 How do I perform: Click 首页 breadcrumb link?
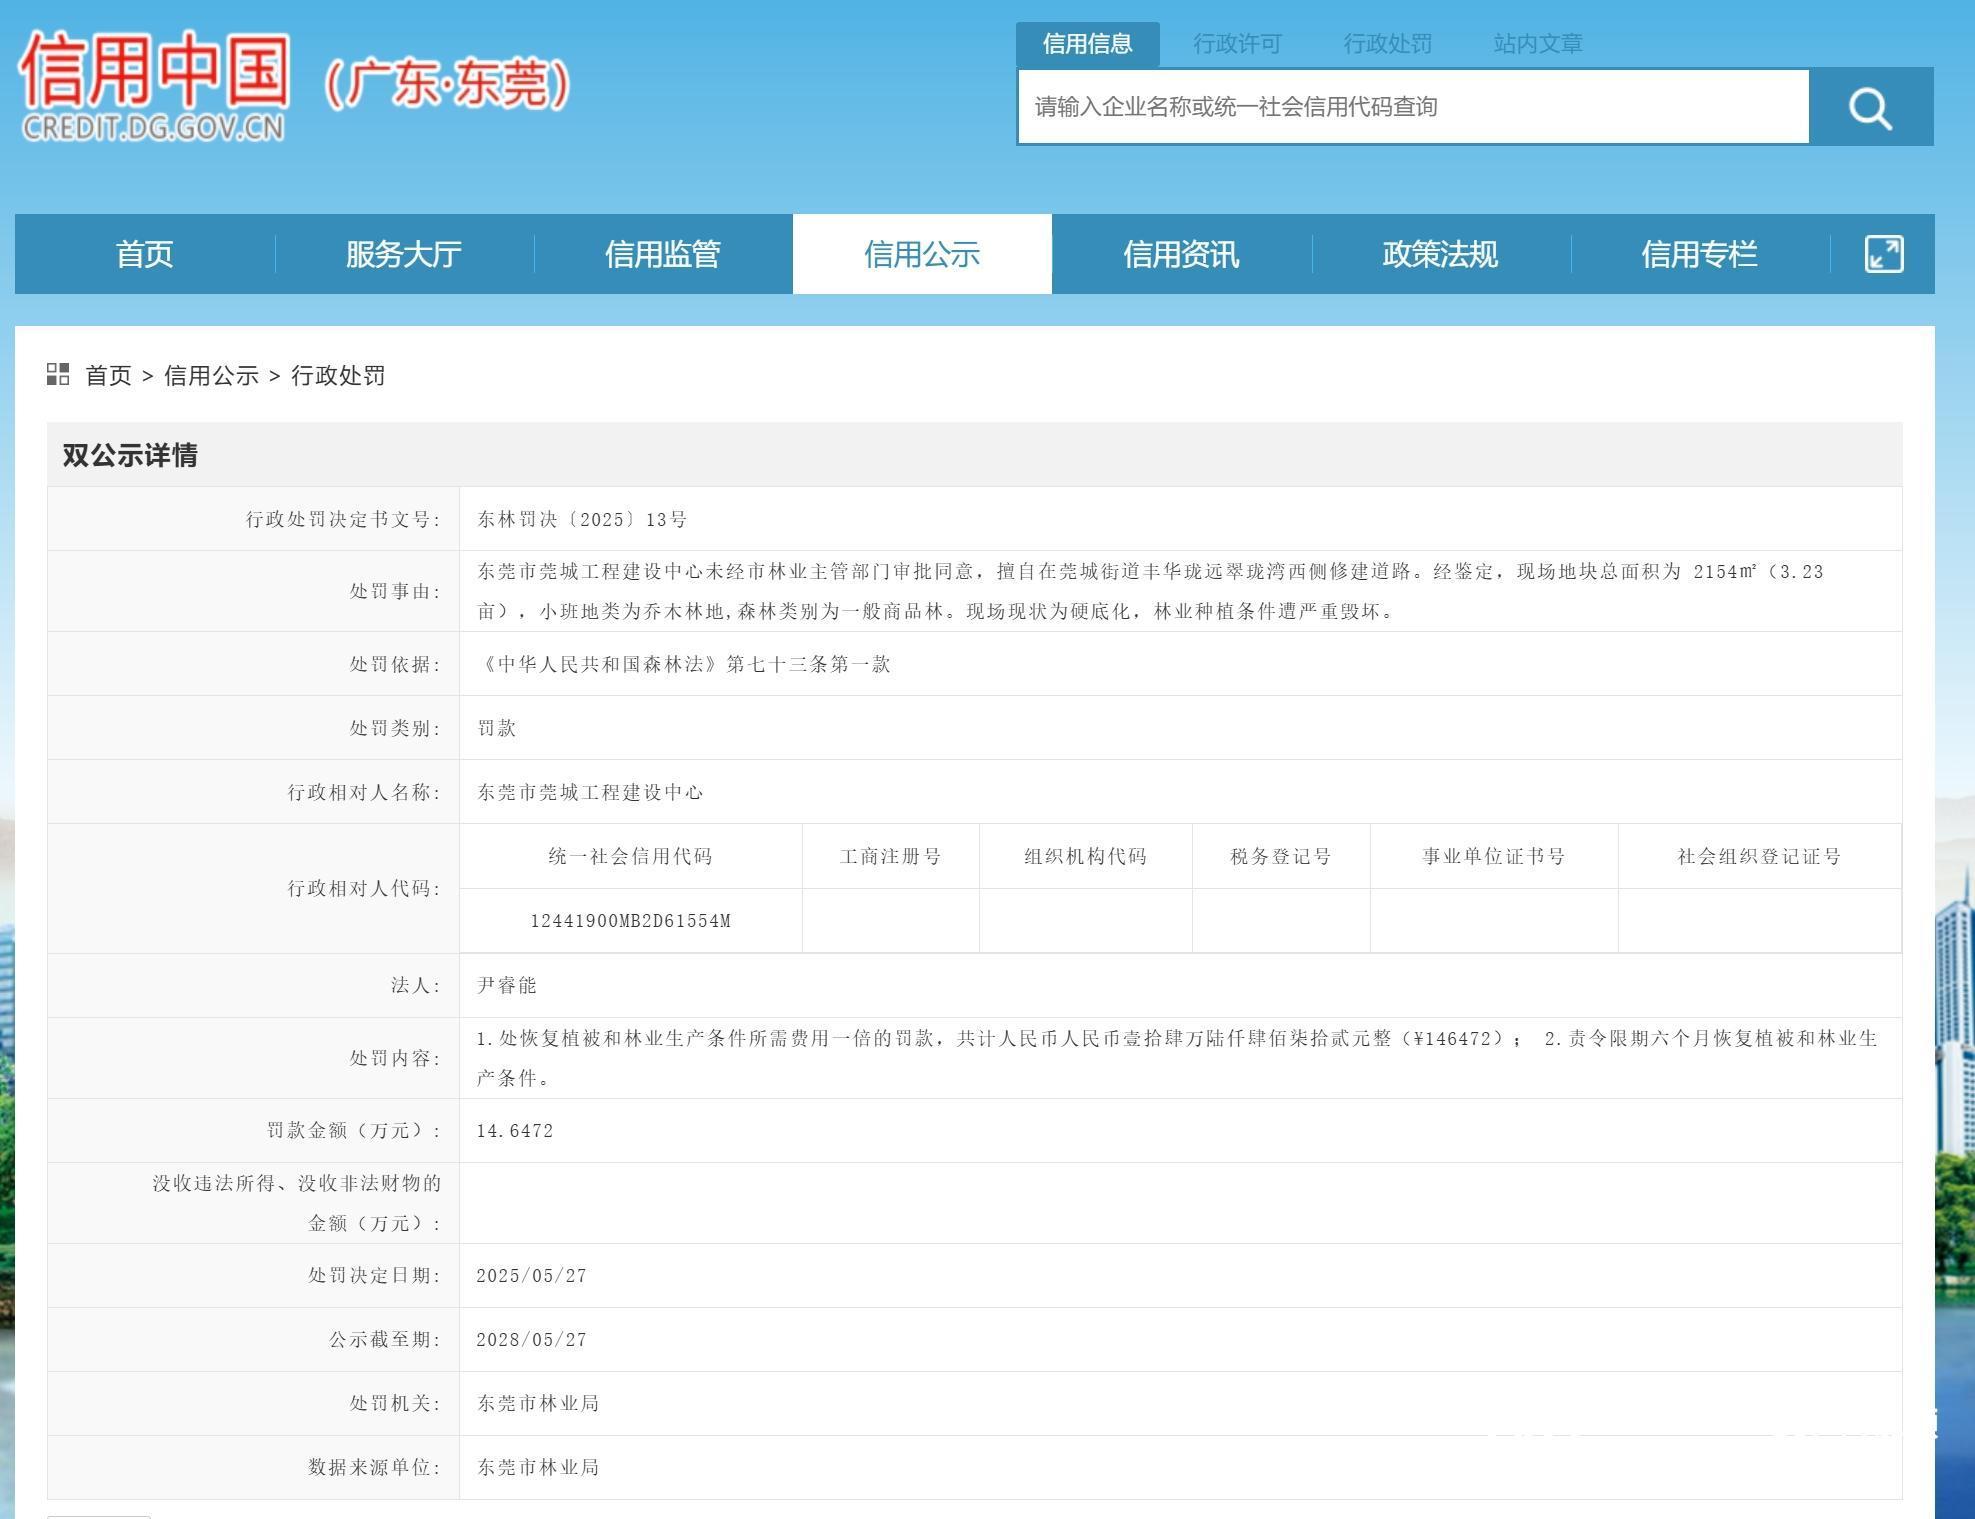click(x=108, y=376)
